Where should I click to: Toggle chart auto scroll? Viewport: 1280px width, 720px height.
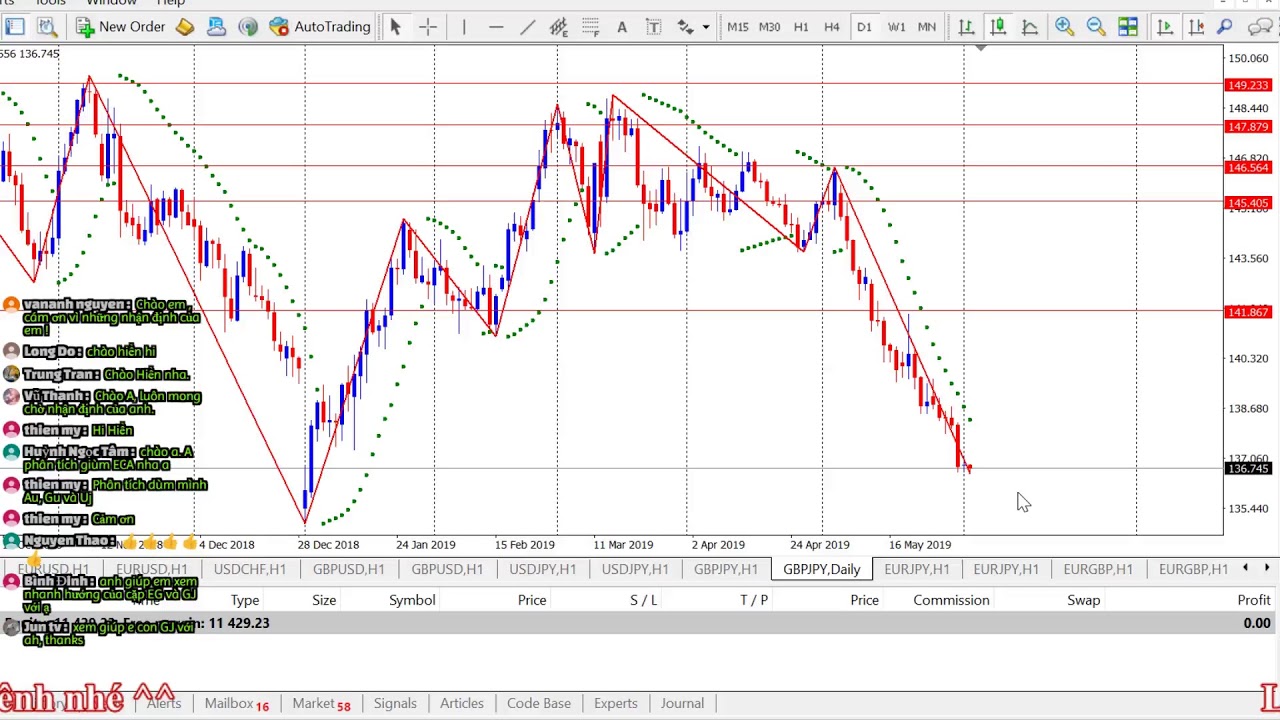(1165, 27)
